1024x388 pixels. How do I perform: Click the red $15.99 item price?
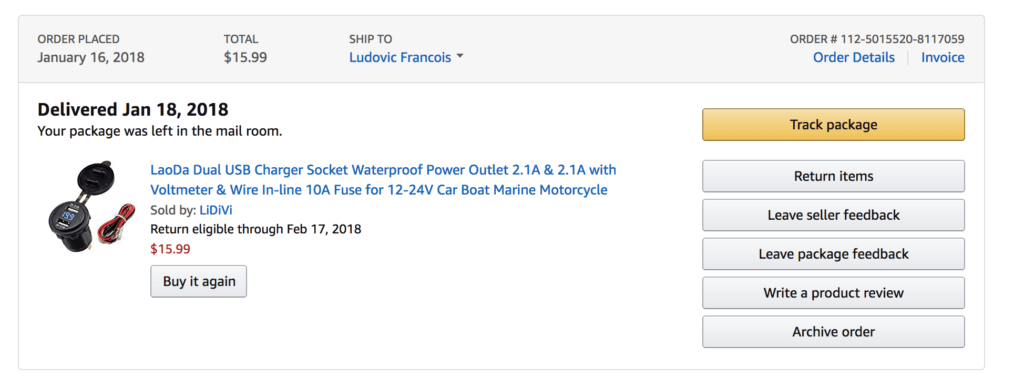pyautogui.click(x=170, y=249)
